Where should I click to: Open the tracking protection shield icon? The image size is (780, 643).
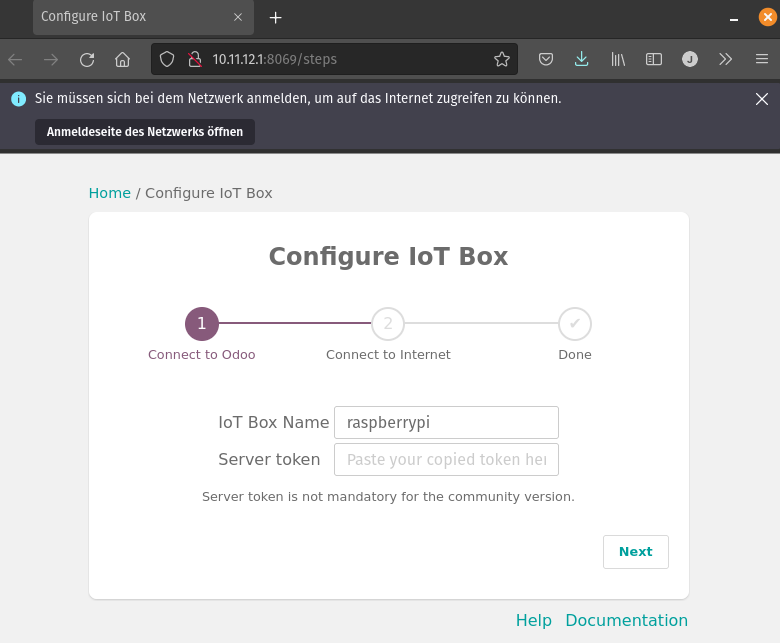tap(167, 59)
